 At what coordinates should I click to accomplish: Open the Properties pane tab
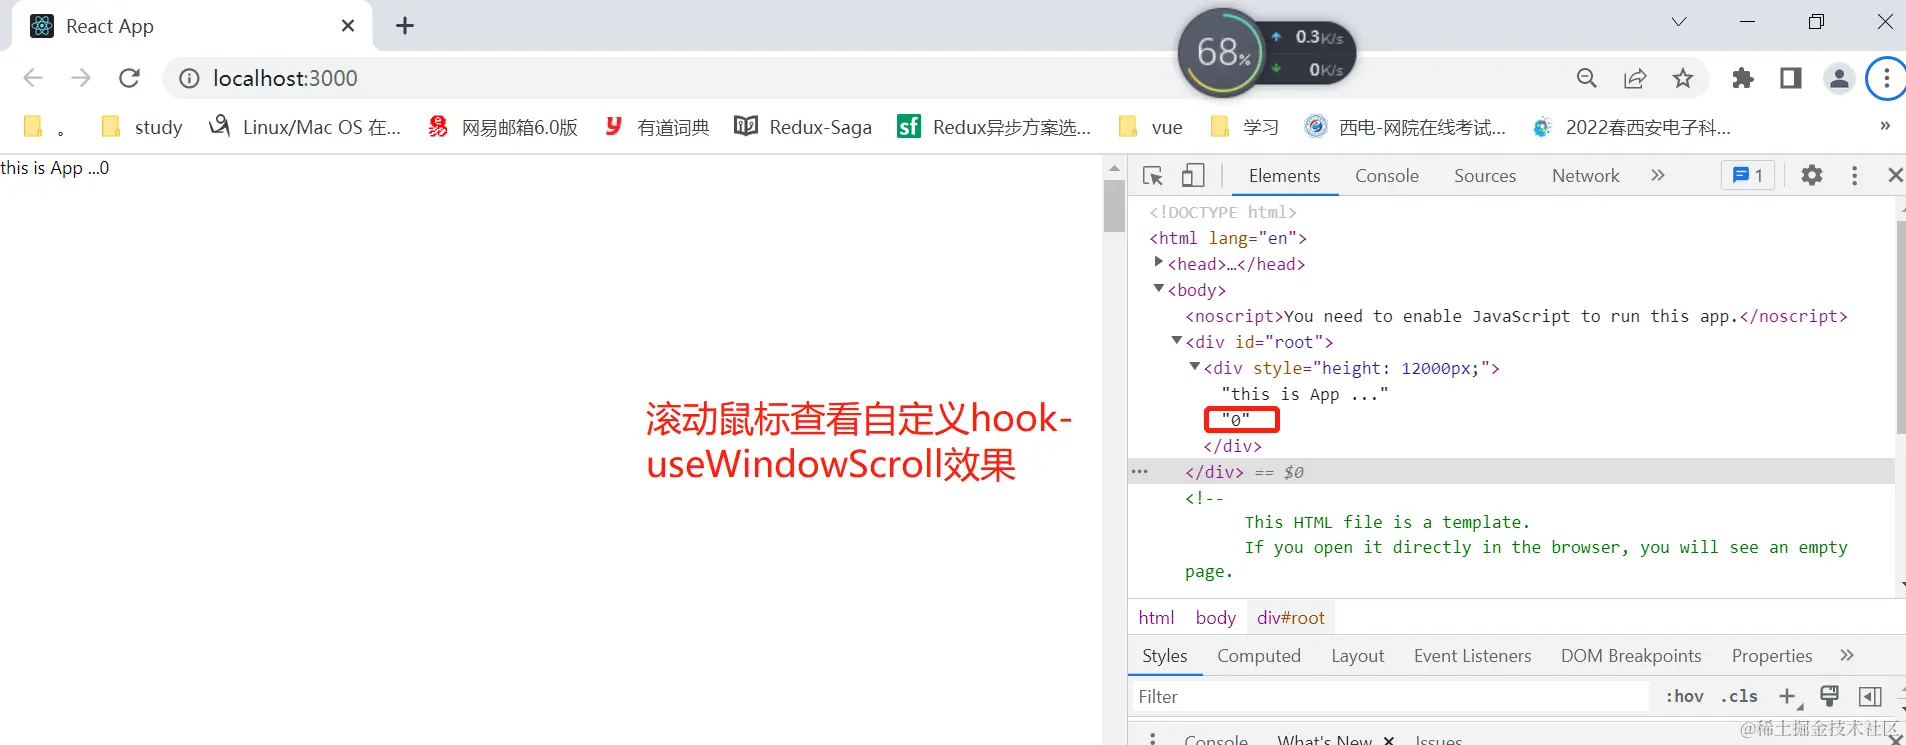click(1771, 656)
